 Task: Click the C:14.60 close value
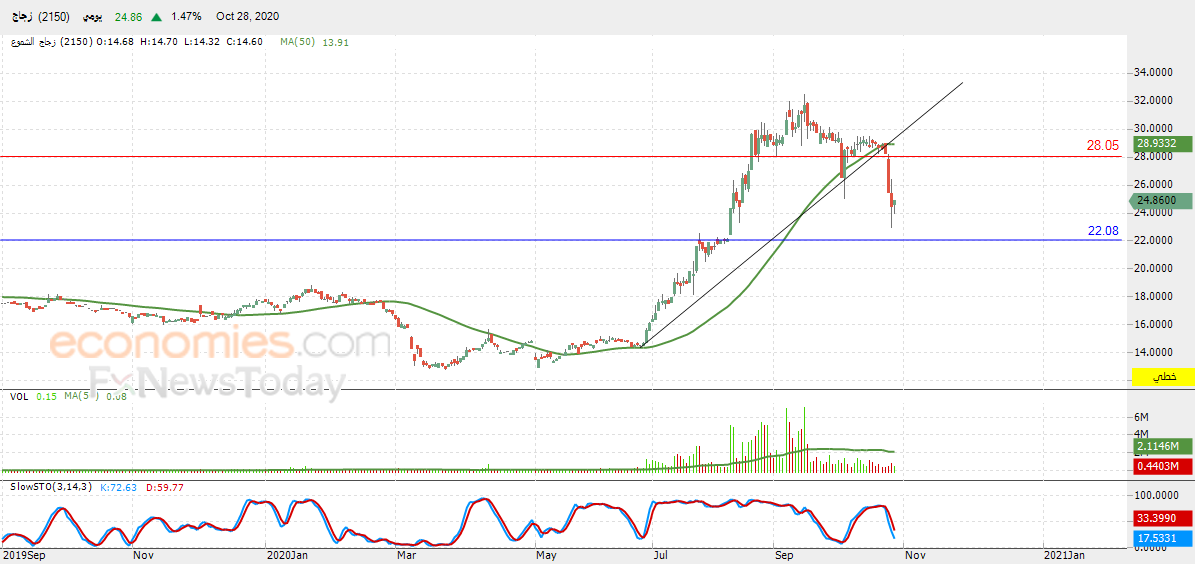pyautogui.click(x=245, y=42)
